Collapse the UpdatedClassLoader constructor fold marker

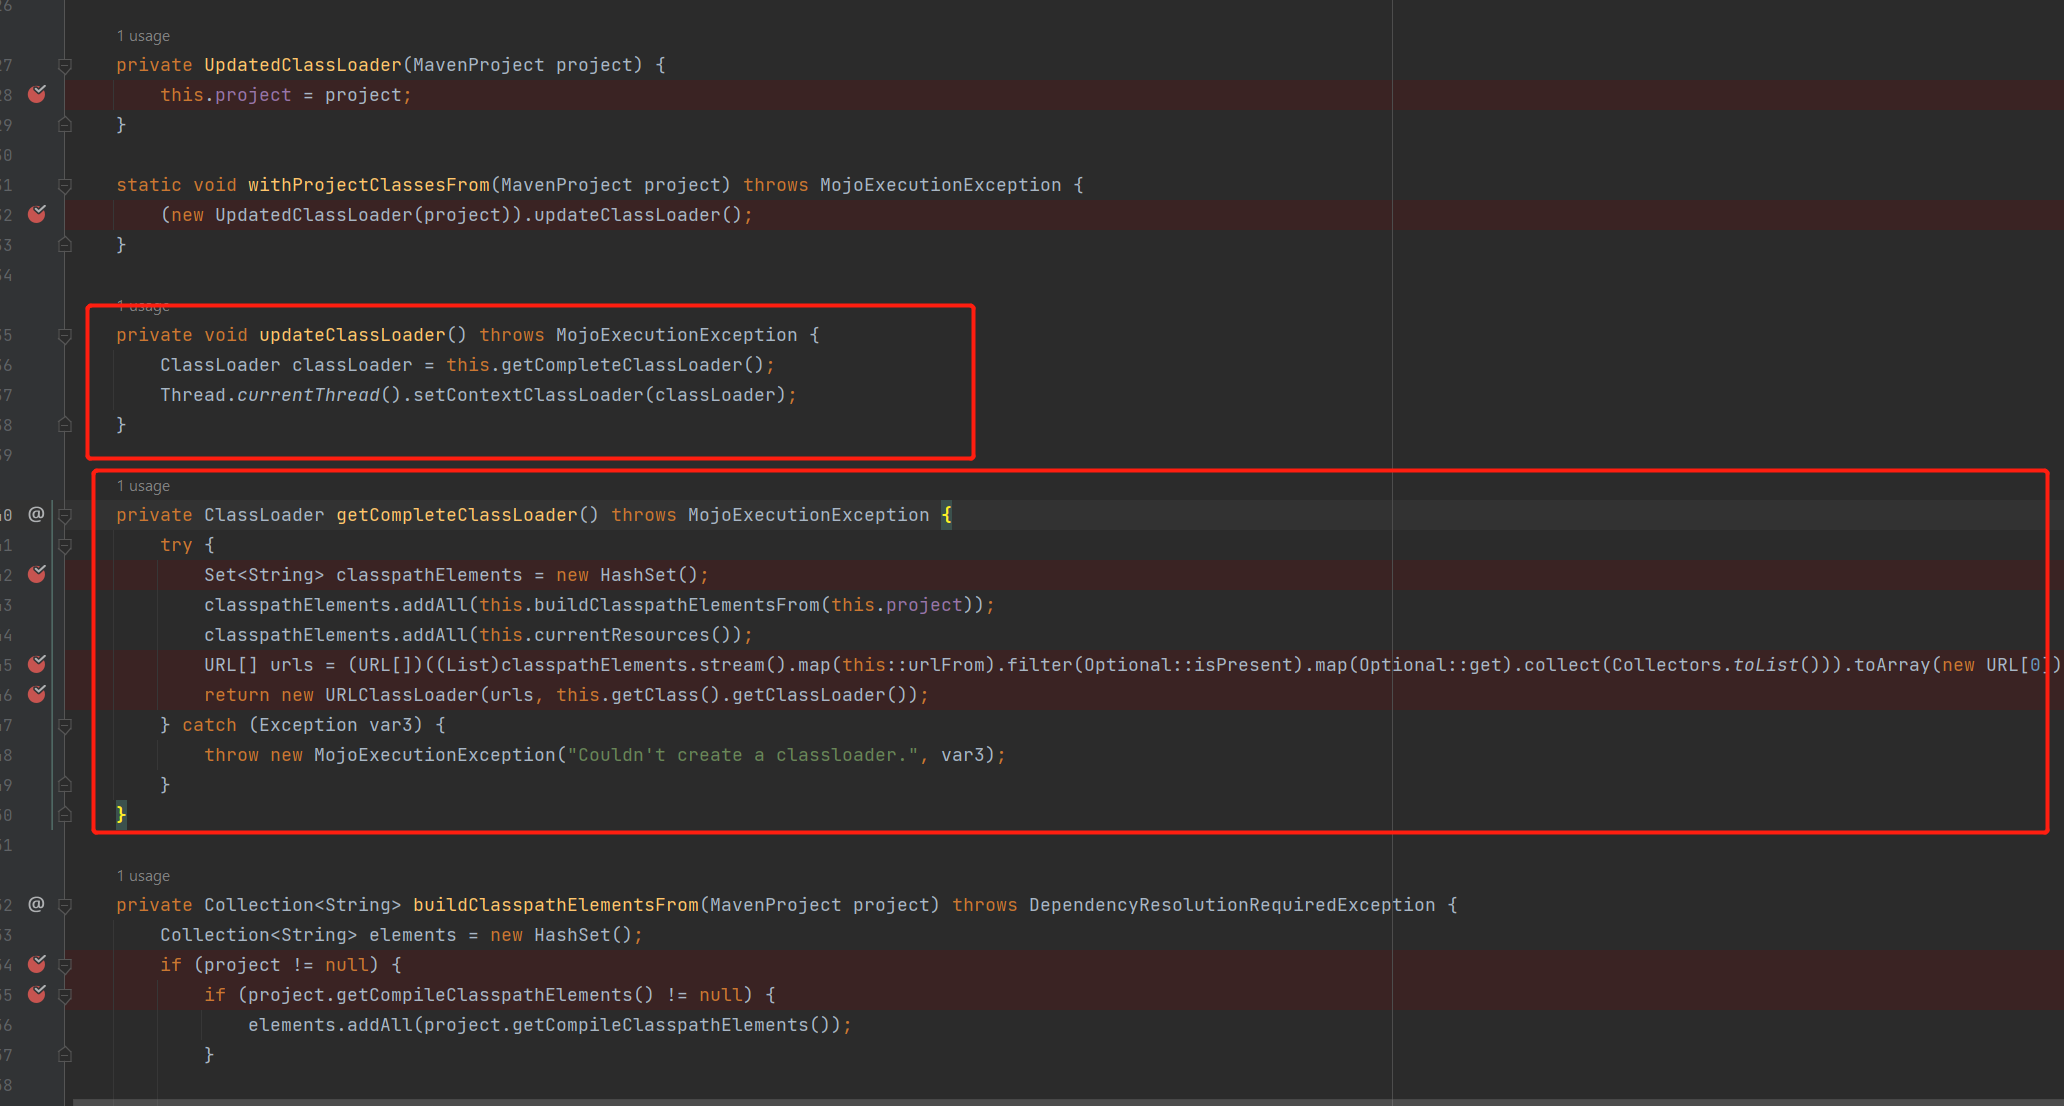pos(65,65)
